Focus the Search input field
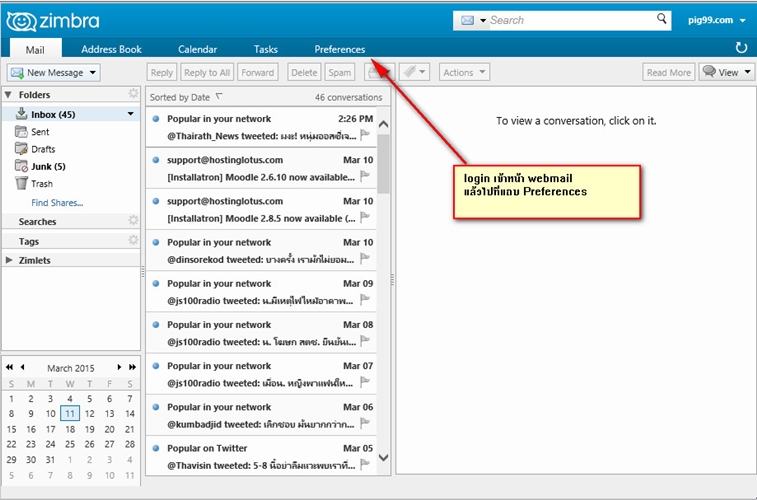 click(572, 20)
